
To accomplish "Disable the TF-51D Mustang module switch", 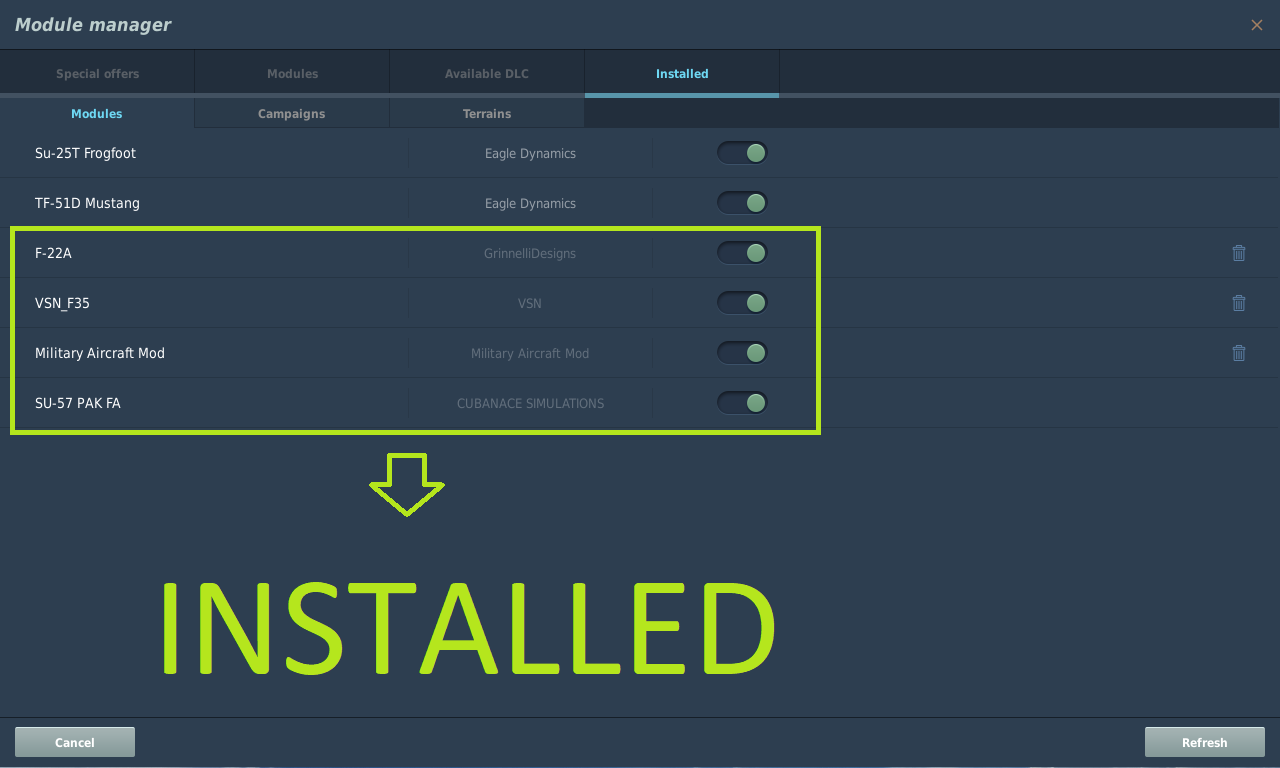I will [x=742, y=203].
